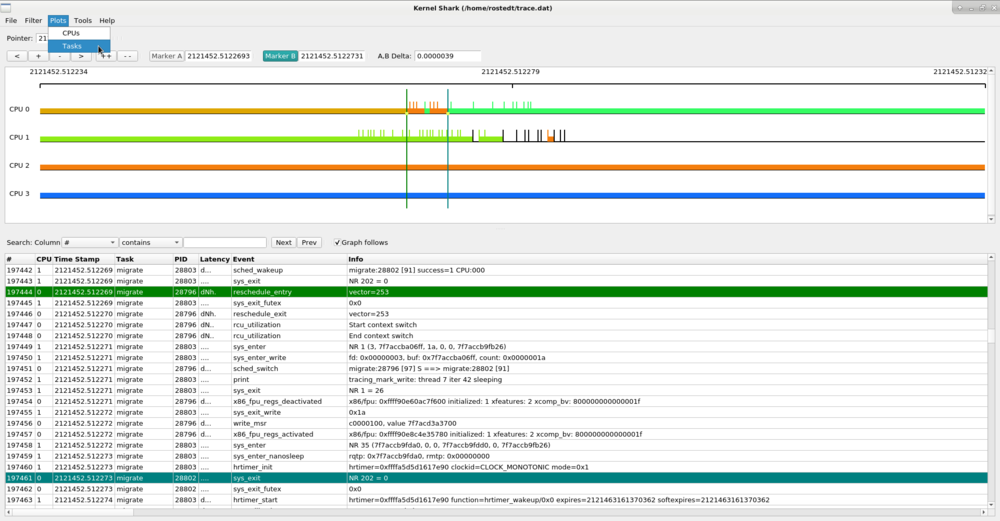
Task: Click the Latency column header
Action: (214, 259)
